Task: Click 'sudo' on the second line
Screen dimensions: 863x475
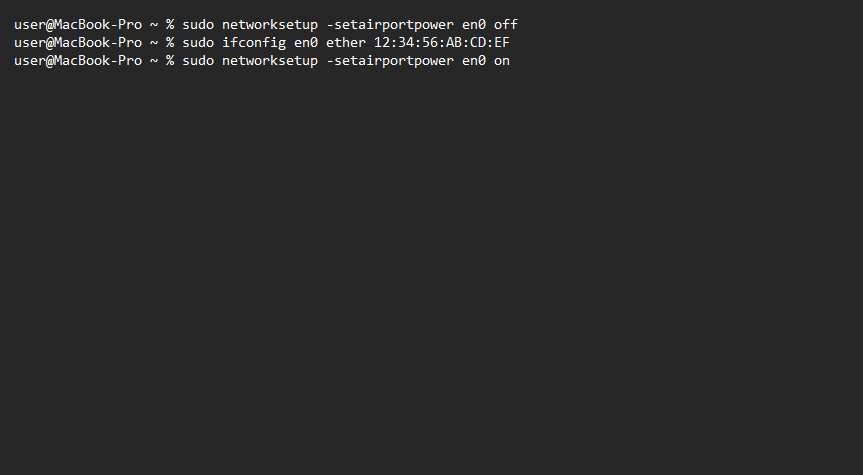Action: coord(198,42)
